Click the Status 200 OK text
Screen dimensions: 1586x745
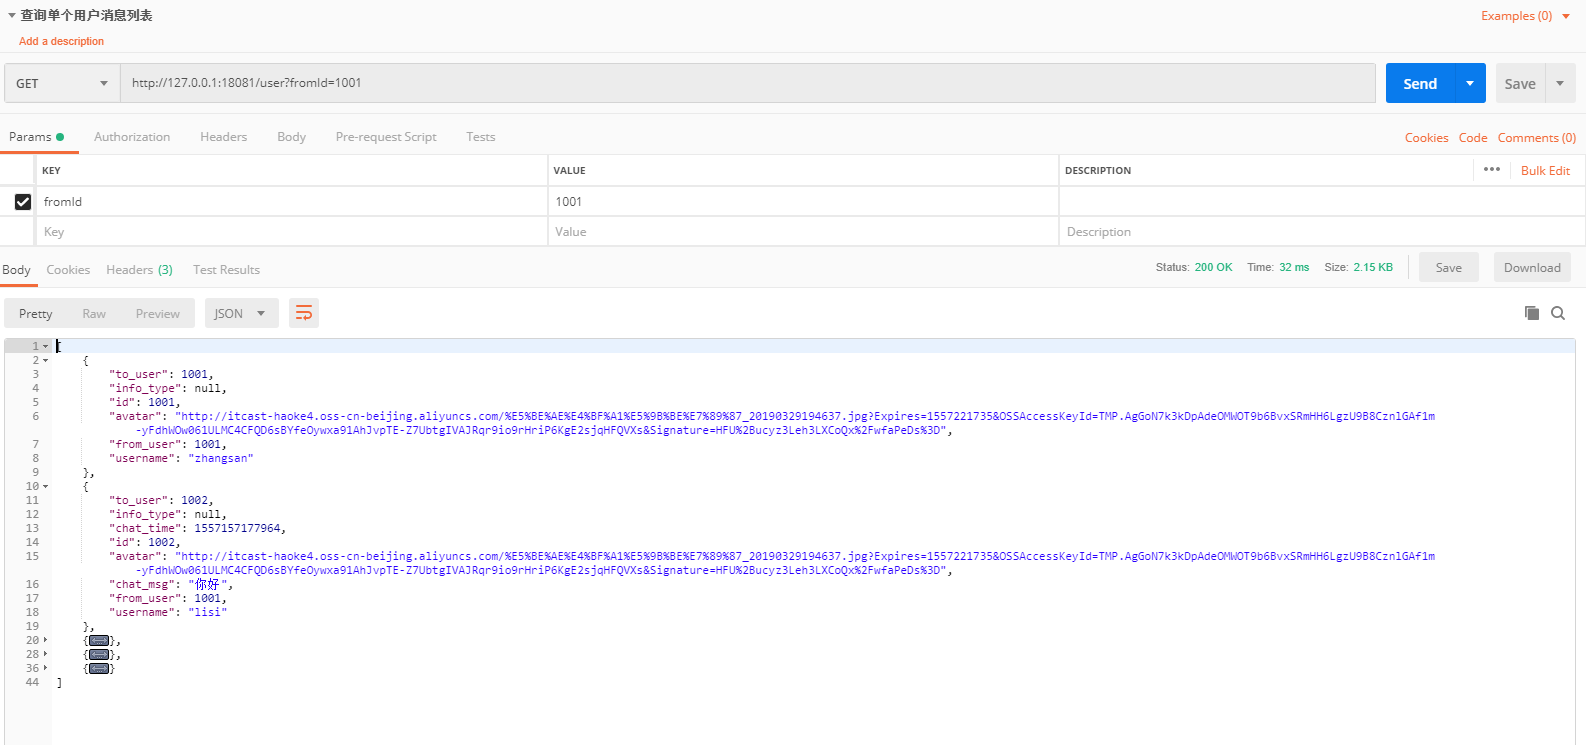[x=1194, y=267]
